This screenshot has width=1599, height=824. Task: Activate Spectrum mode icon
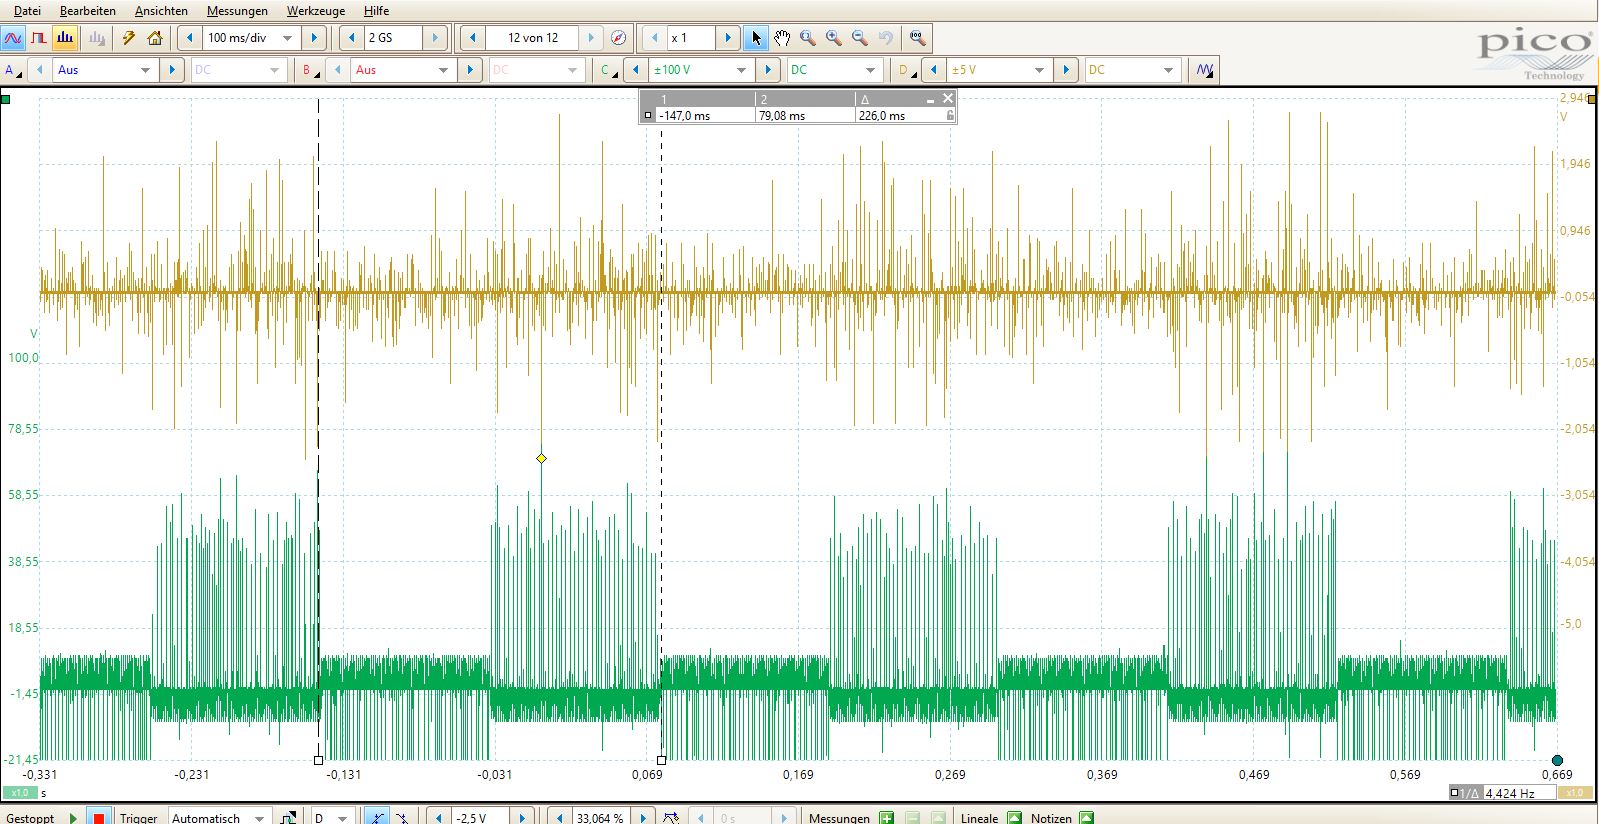(x=66, y=38)
